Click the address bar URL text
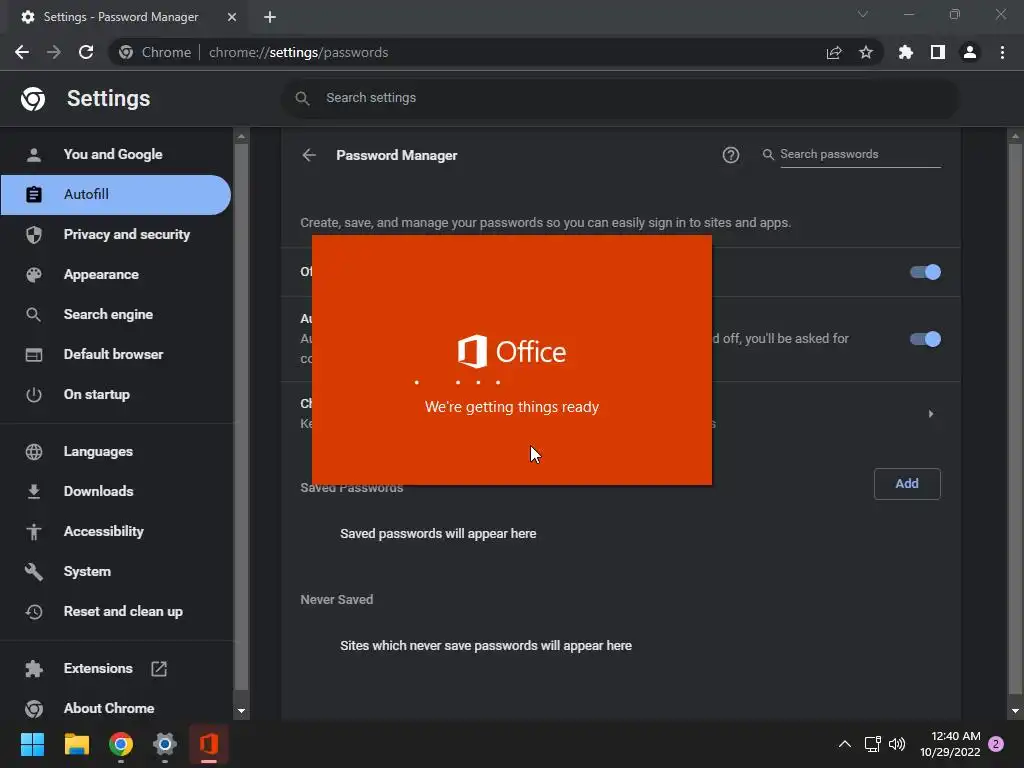 pos(298,52)
